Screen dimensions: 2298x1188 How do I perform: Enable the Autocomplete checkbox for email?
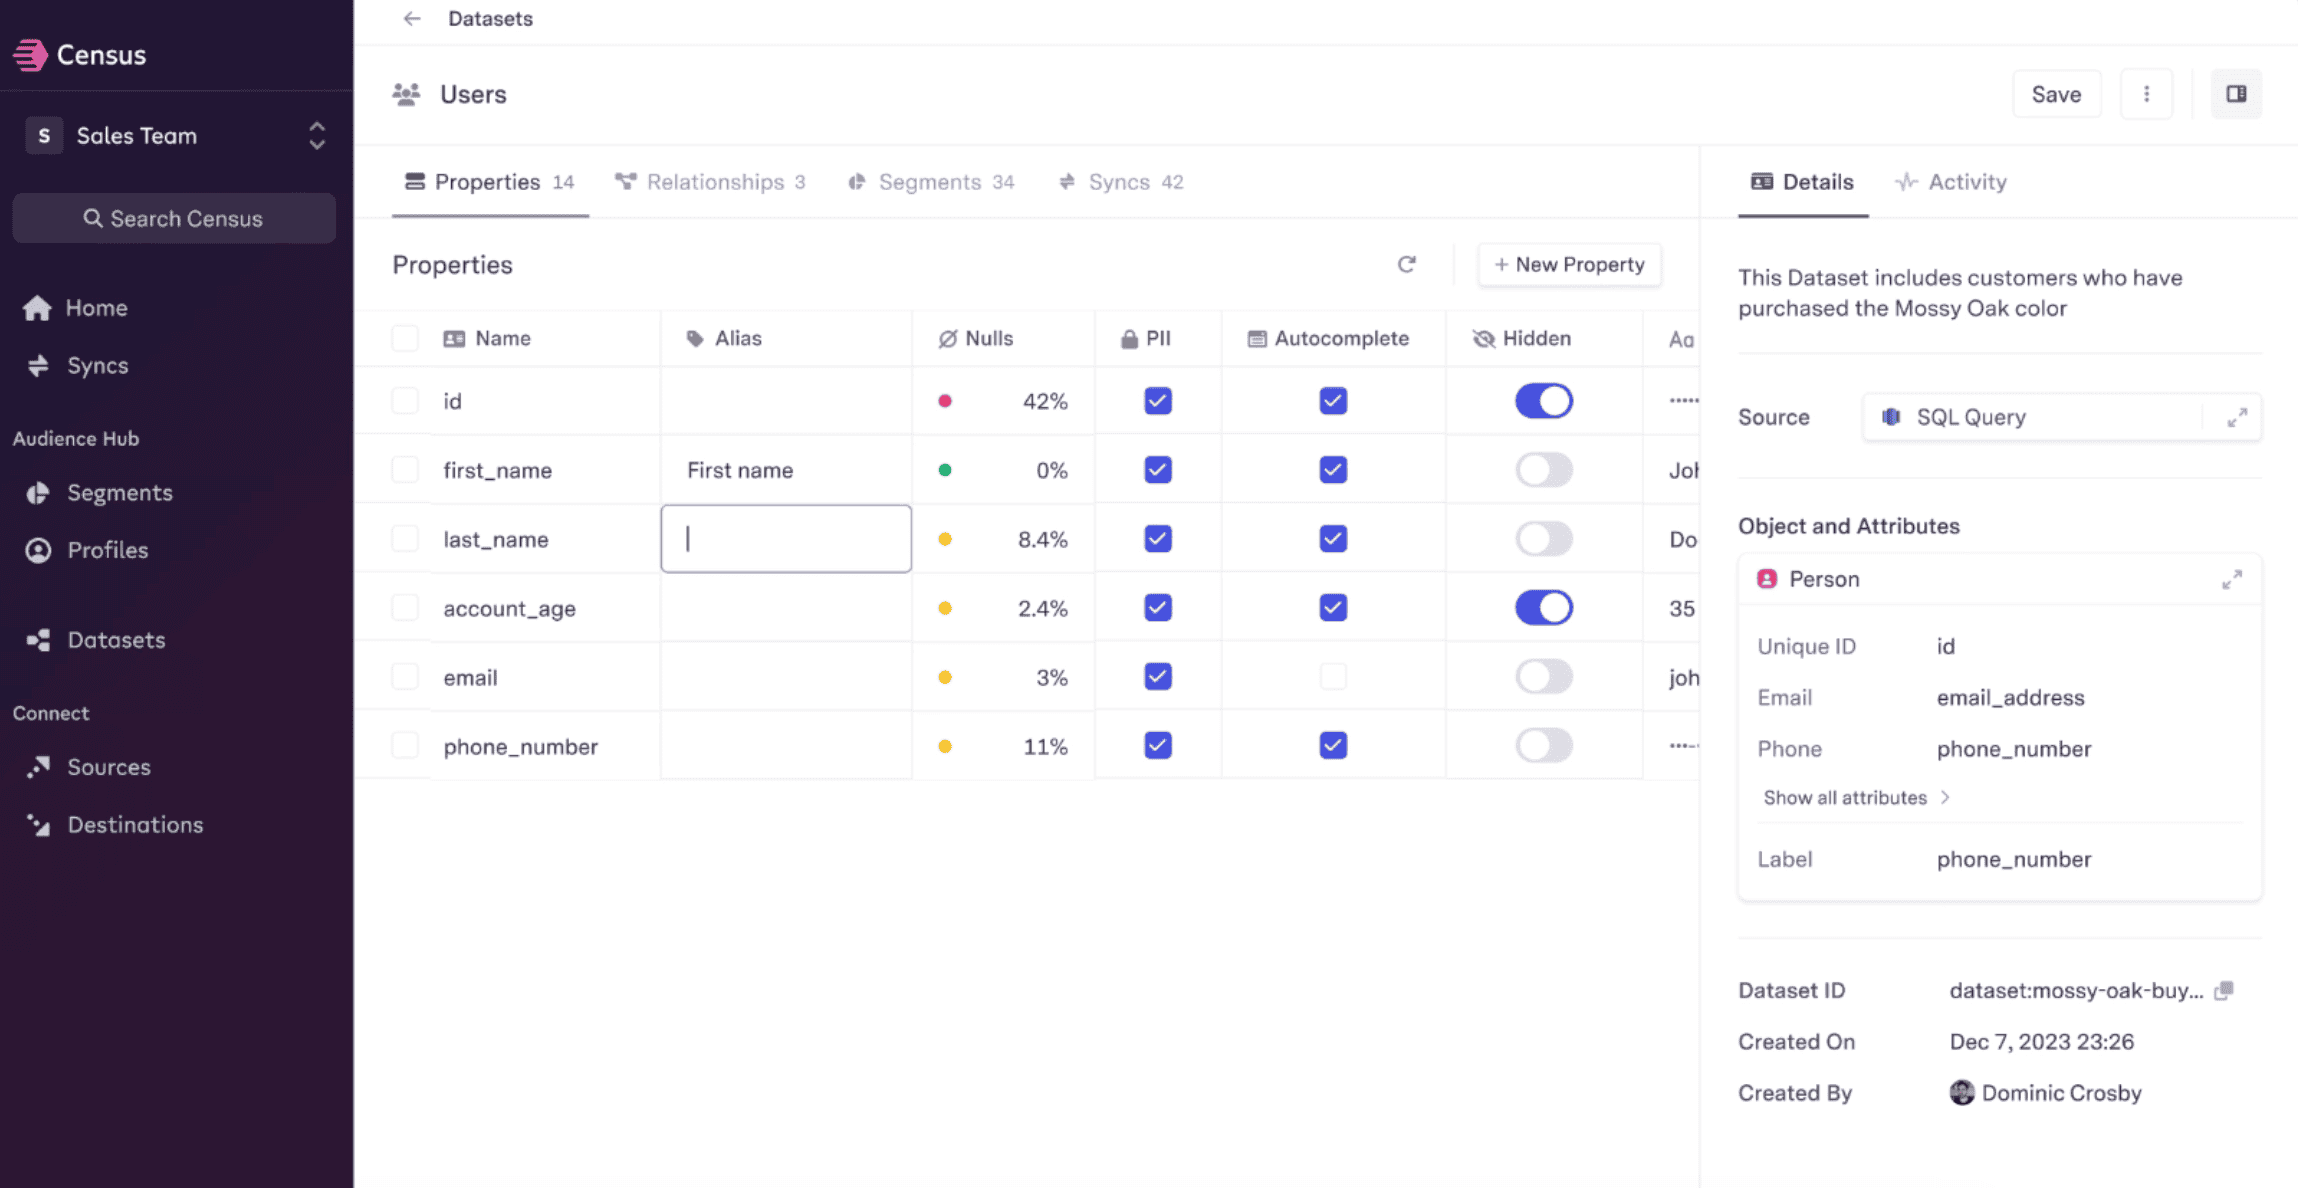coord(1333,677)
